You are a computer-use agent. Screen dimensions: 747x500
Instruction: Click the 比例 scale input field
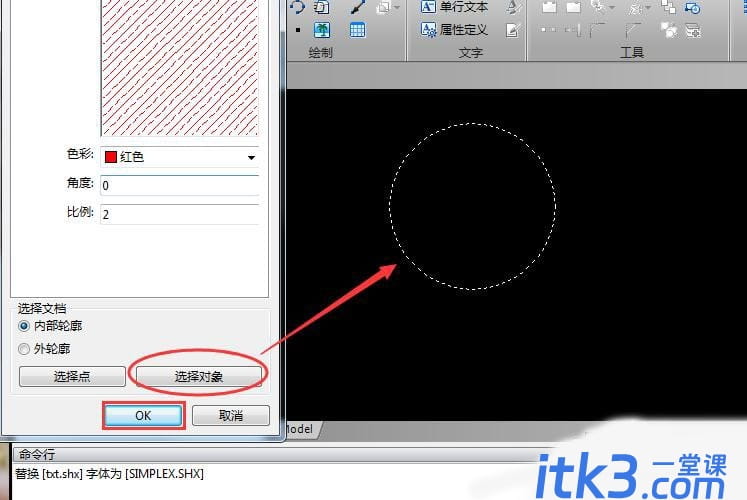tap(180, 214)
